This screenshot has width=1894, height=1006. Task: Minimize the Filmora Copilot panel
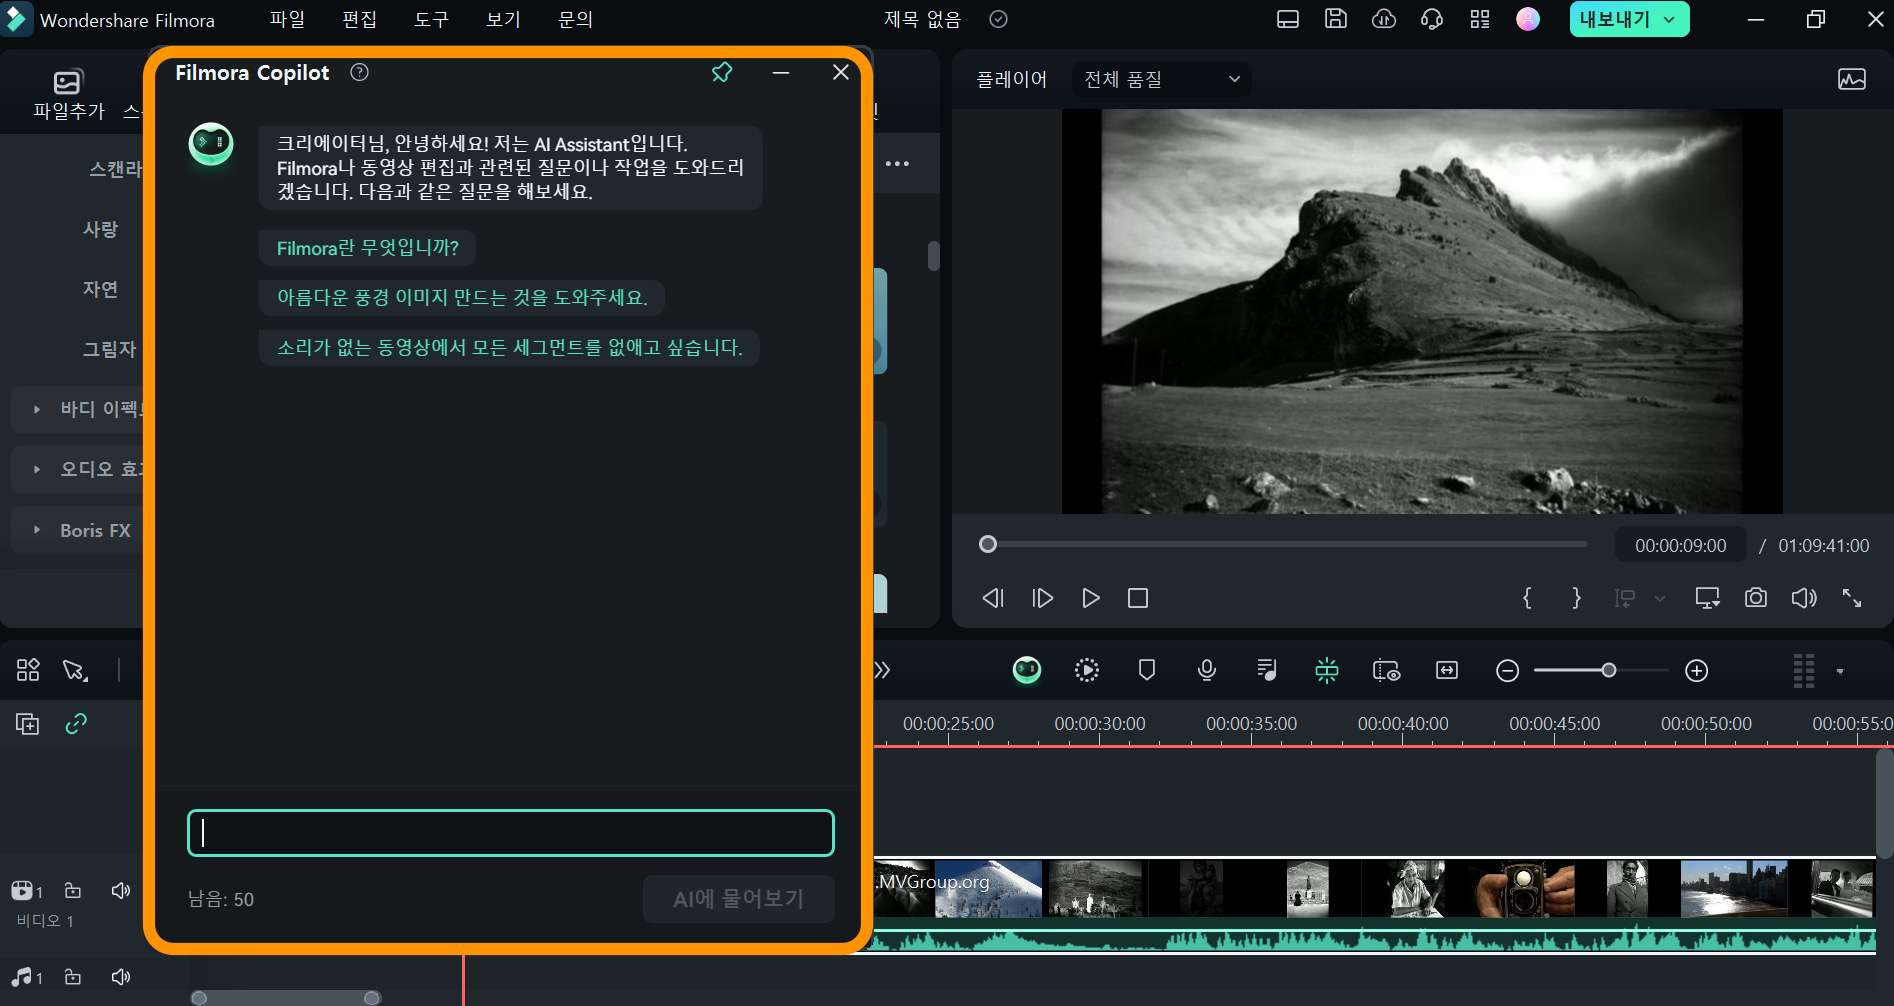point(781,72)
